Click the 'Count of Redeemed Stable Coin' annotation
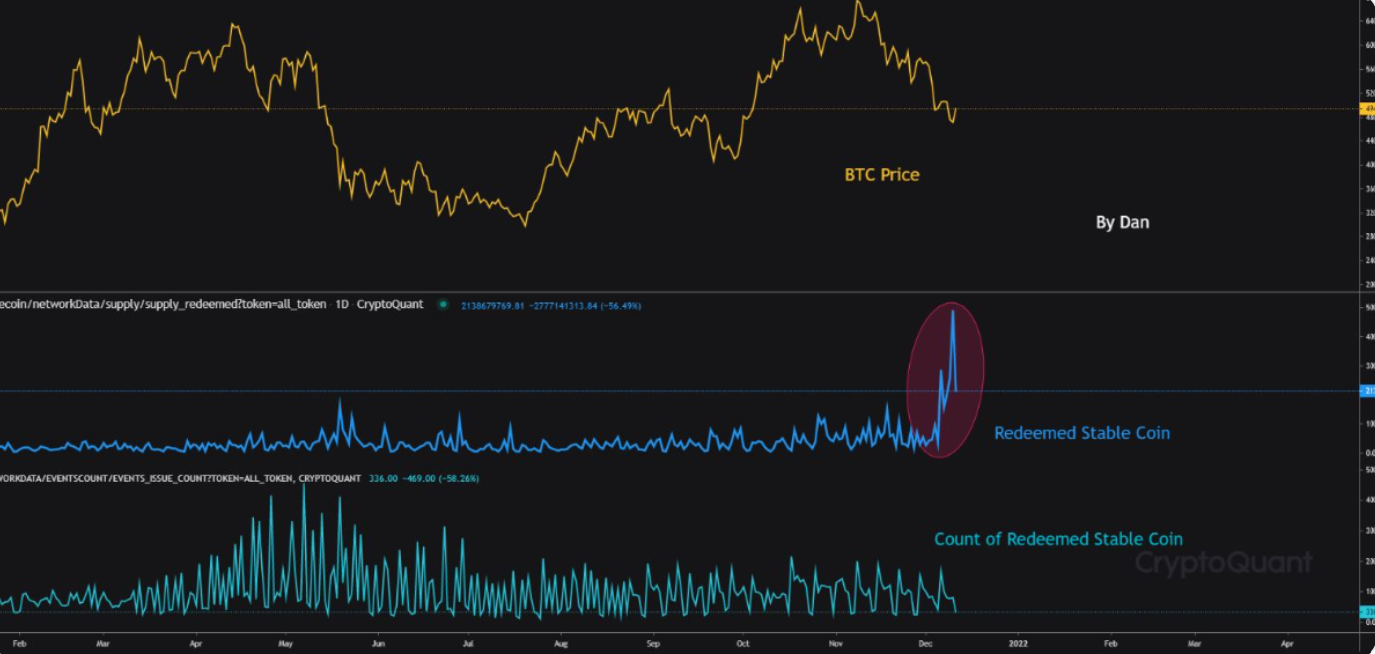The height and width of the screenshot is (654, 1375). tap(1058, 539)
